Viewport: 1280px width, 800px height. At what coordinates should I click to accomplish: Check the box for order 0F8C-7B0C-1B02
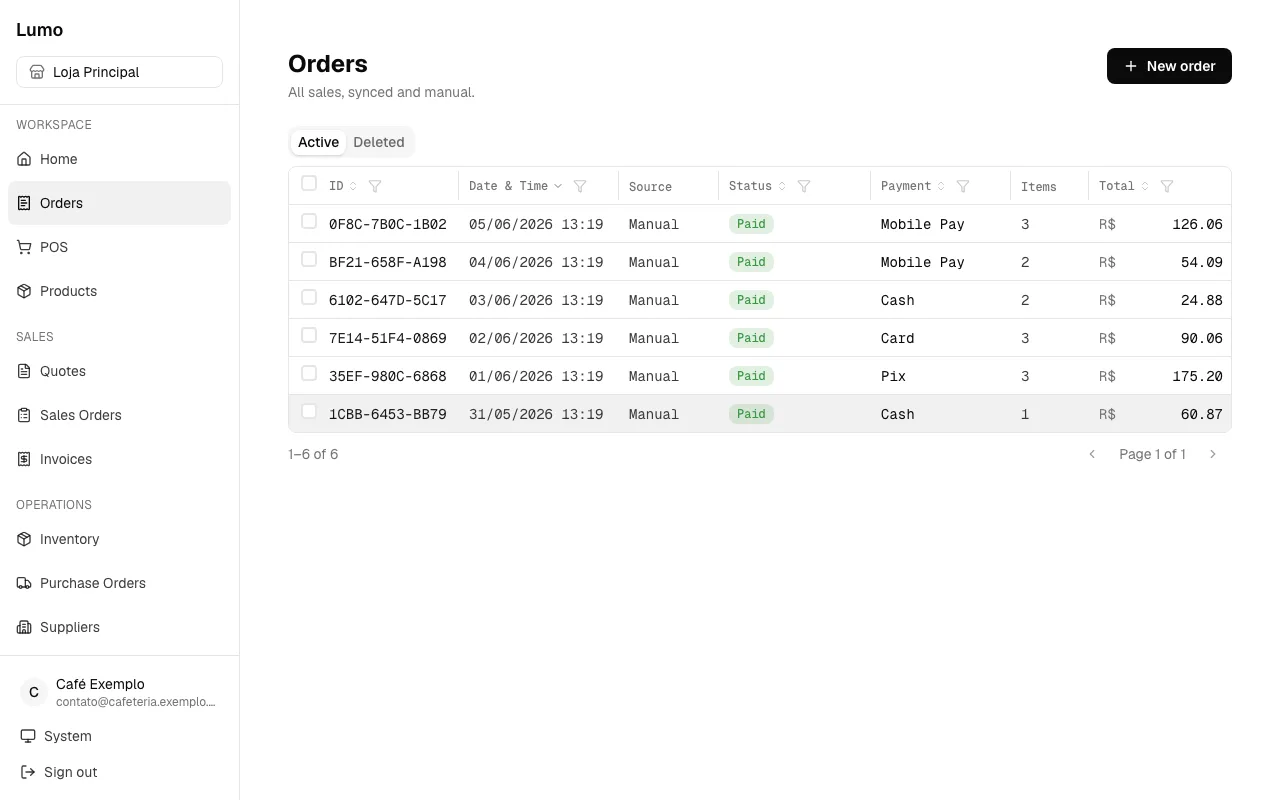(x=309, y=221)
